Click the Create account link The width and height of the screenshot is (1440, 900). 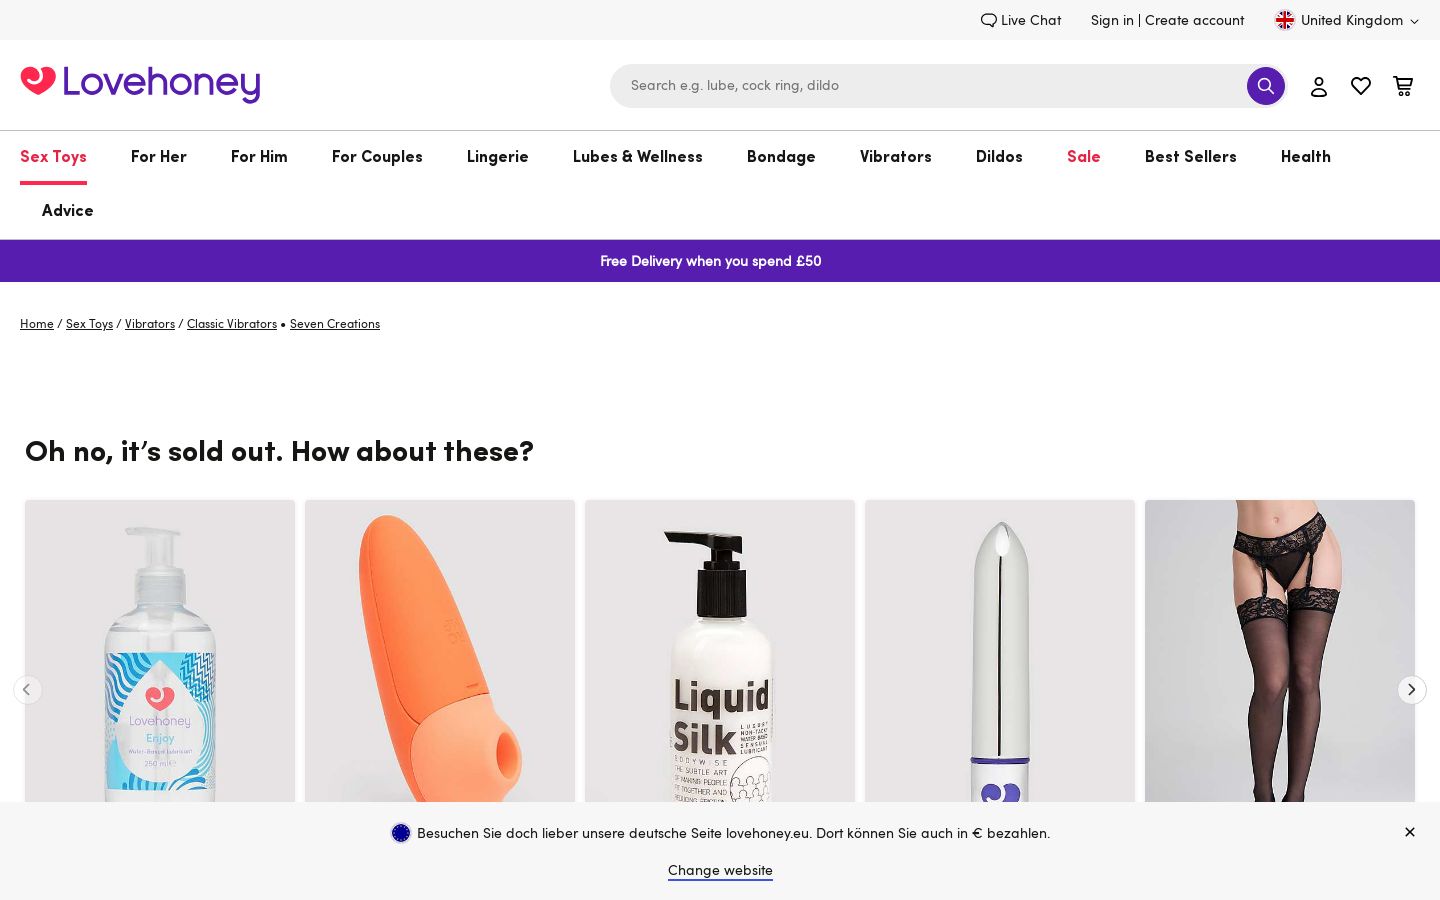pos(1195,20)
